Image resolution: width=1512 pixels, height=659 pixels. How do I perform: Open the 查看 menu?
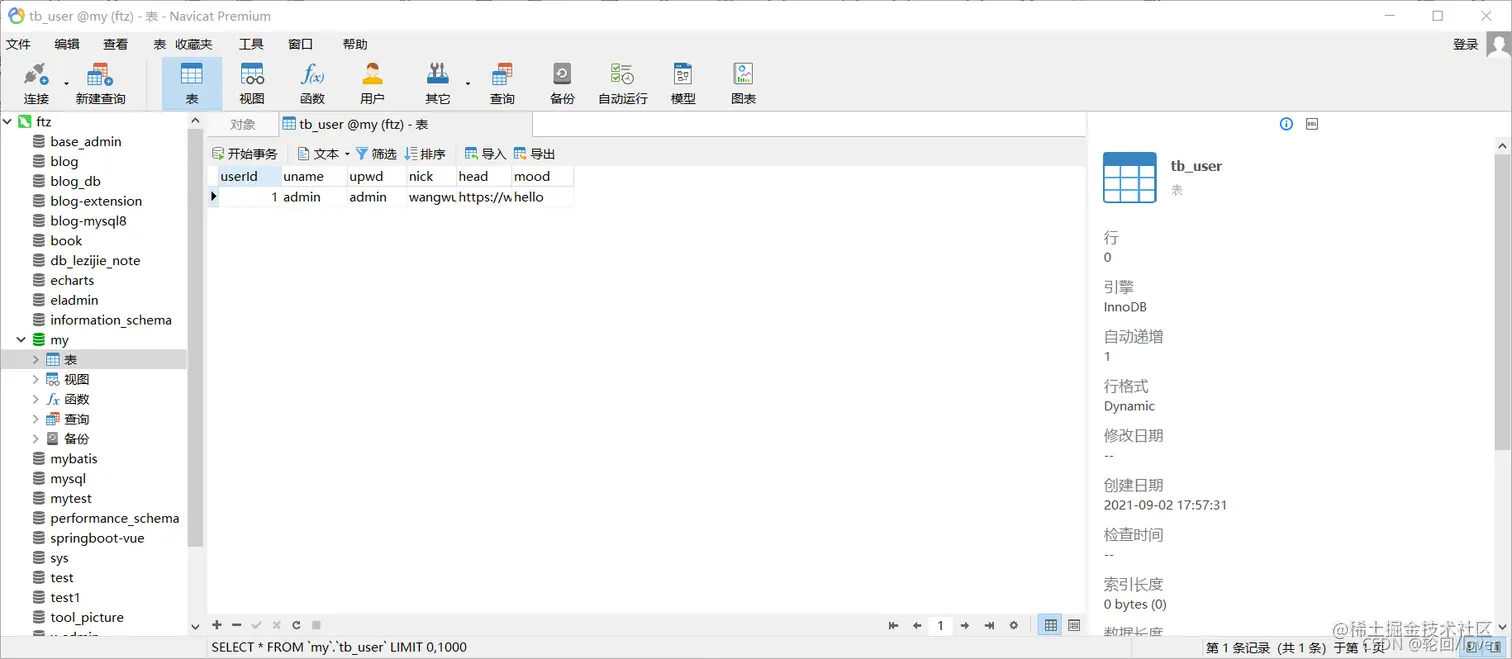pos(115,44)
